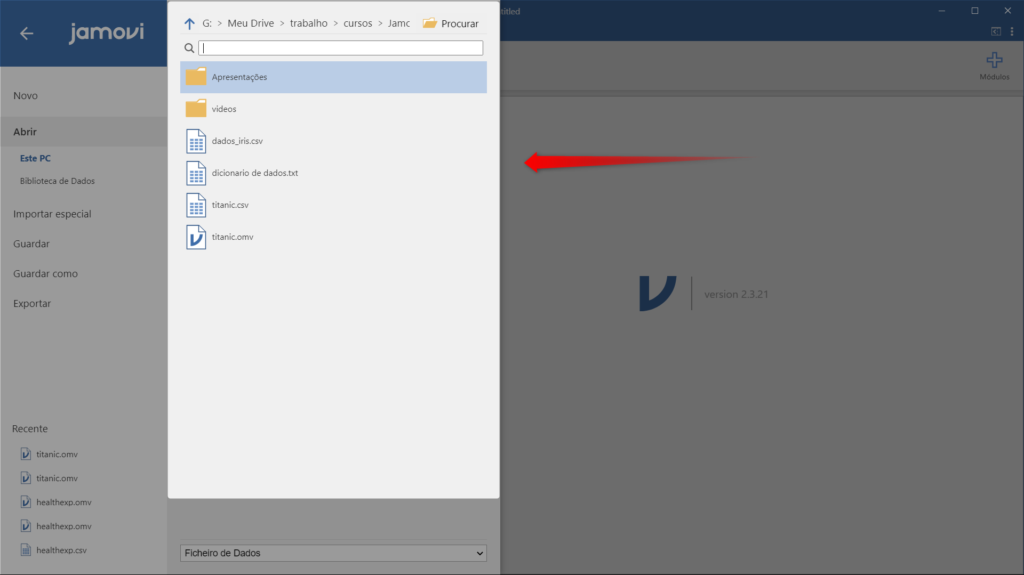Image resolution: width=1024 pixels, height=575 pixels.
Task: Click the dados_iris.csv file icon
Action: (x=196, y=141)
